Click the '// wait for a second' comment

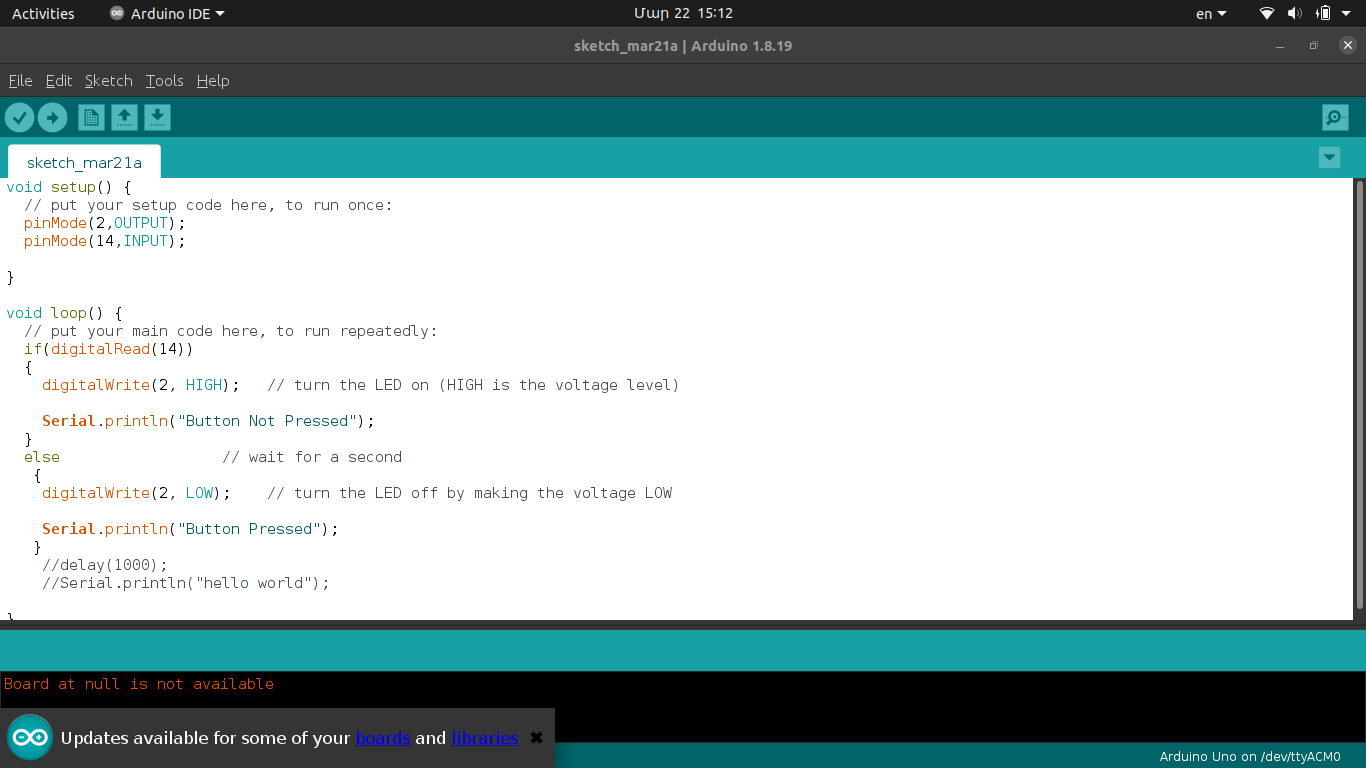(x=312, y=457)
